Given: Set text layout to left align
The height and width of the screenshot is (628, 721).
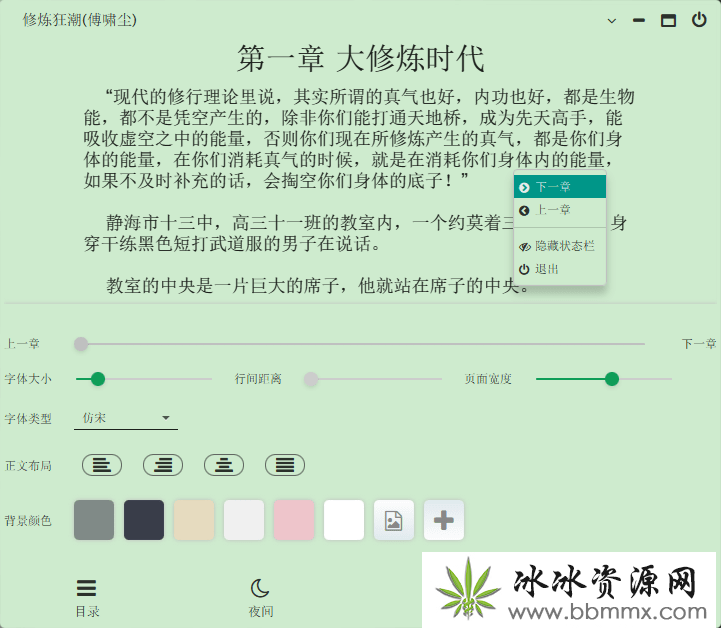Looking at the screenshot, I should click(102, 465).
